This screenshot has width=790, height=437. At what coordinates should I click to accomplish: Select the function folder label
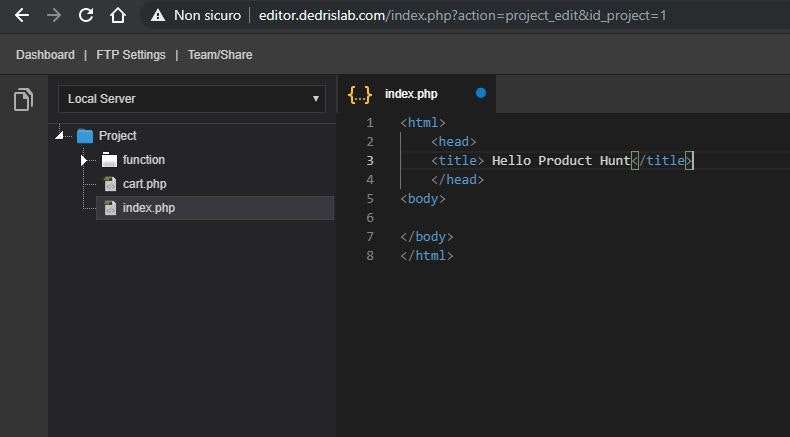click(144, 160)
